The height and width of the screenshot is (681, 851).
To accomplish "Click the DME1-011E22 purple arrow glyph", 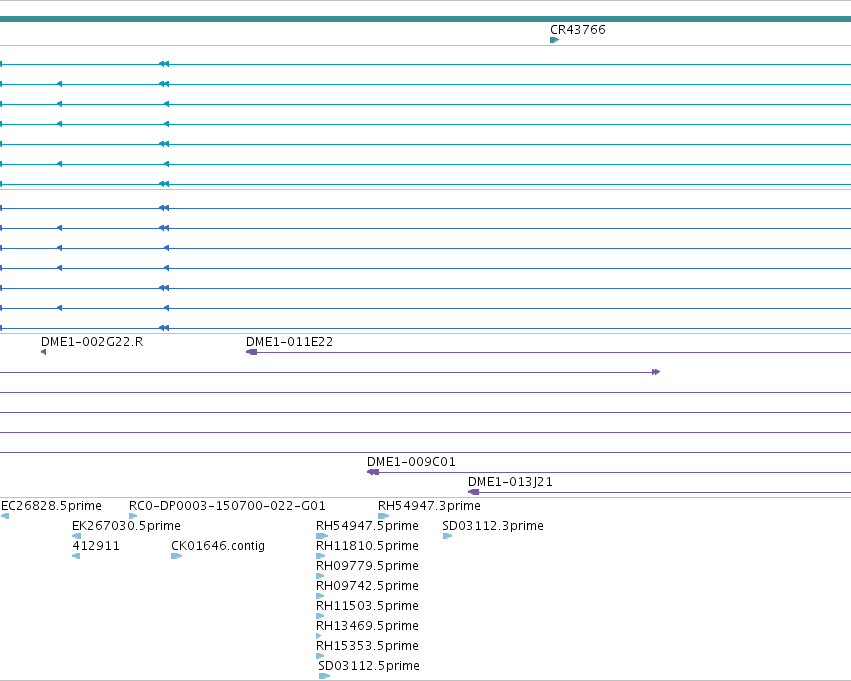I will 251,352.
